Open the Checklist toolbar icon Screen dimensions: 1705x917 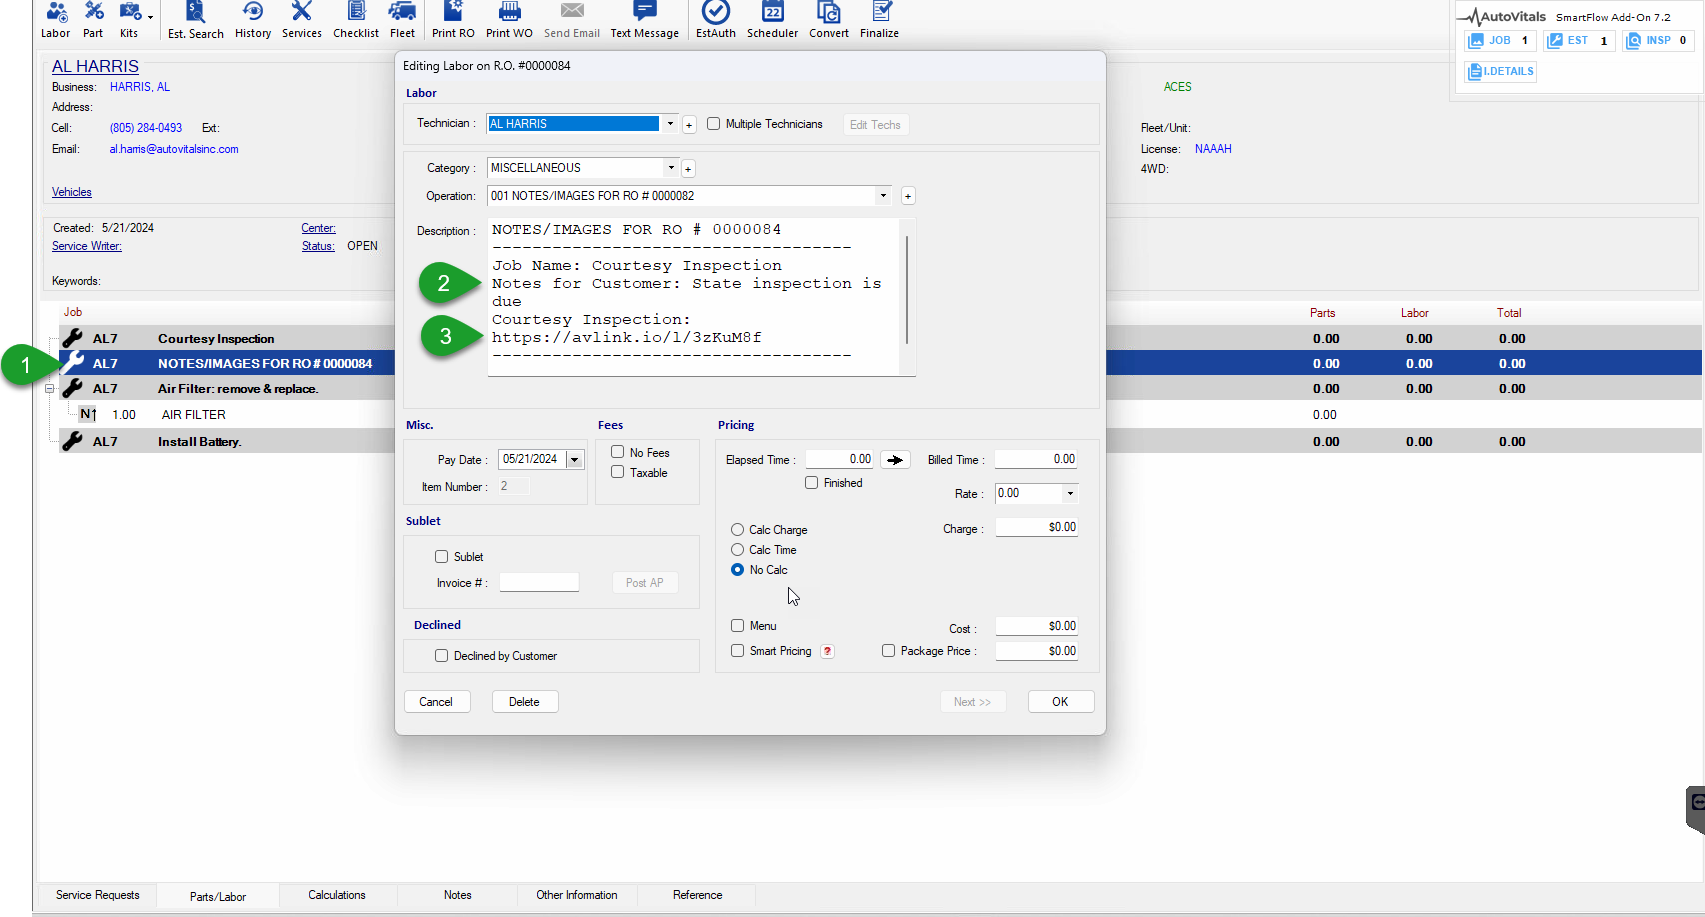tap(356, 20)
